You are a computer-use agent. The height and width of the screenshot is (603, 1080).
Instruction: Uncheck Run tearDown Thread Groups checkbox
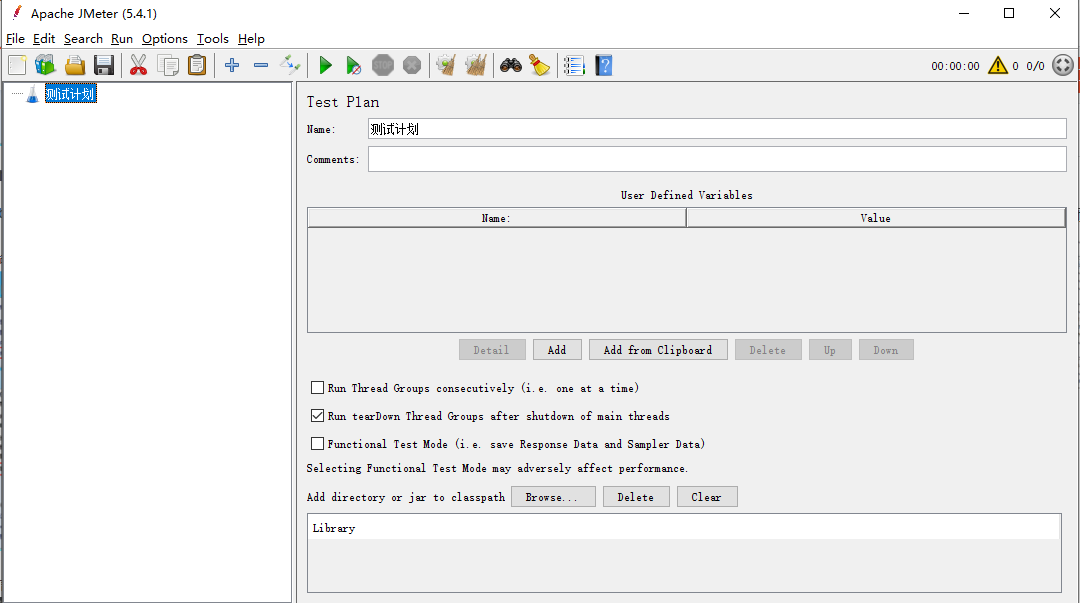coord(318,416)
